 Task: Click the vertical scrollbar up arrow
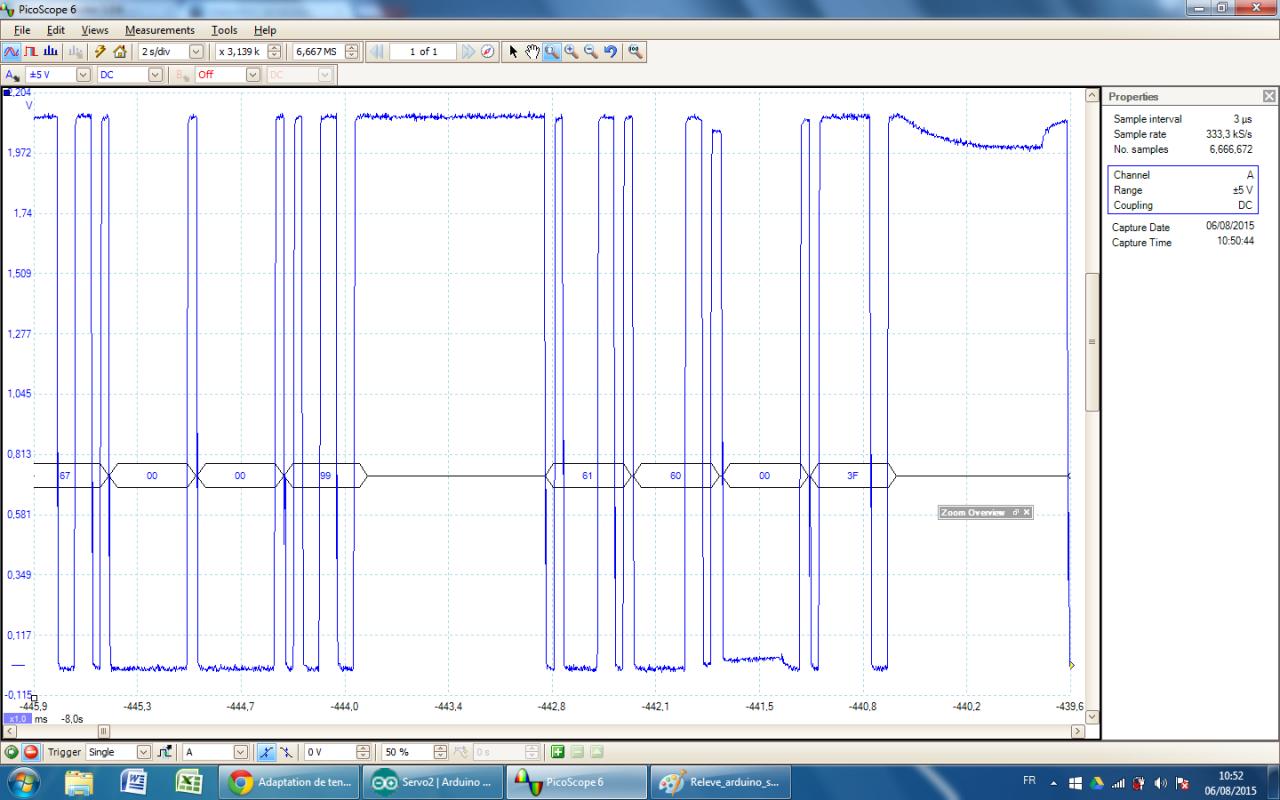point(1092,95)
